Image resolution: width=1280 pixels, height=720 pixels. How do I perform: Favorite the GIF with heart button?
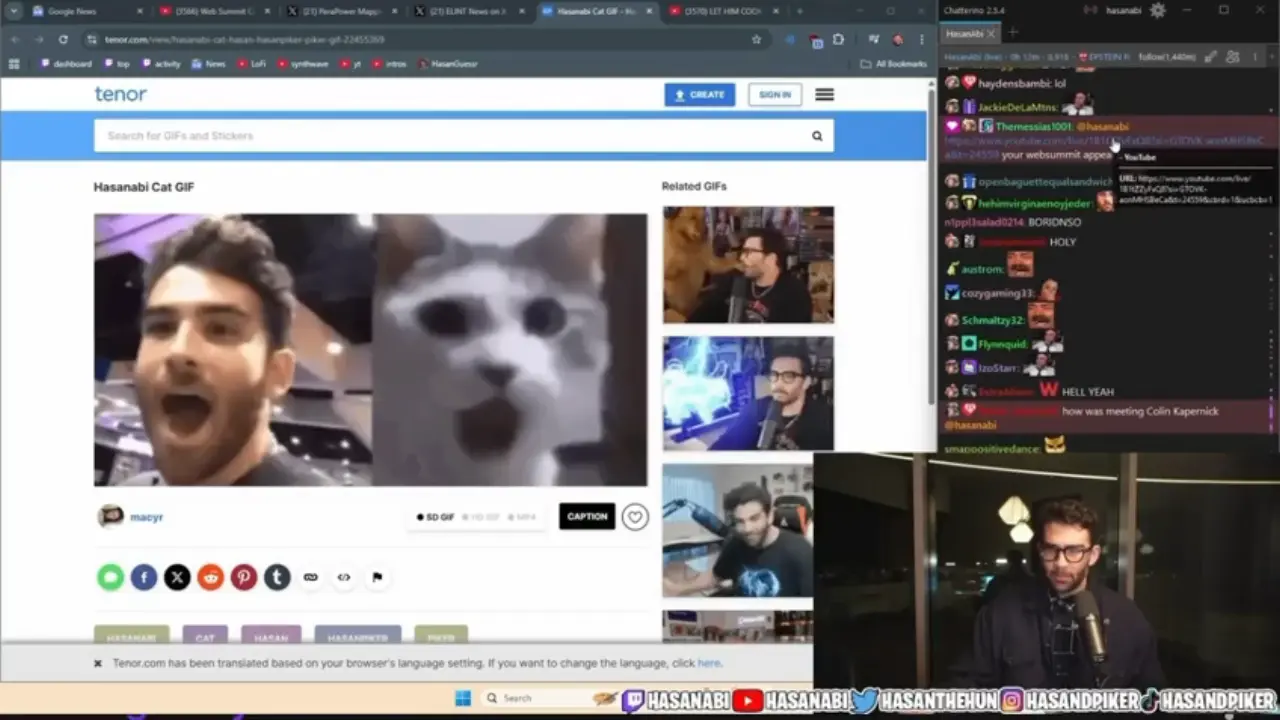click(634, 517)
